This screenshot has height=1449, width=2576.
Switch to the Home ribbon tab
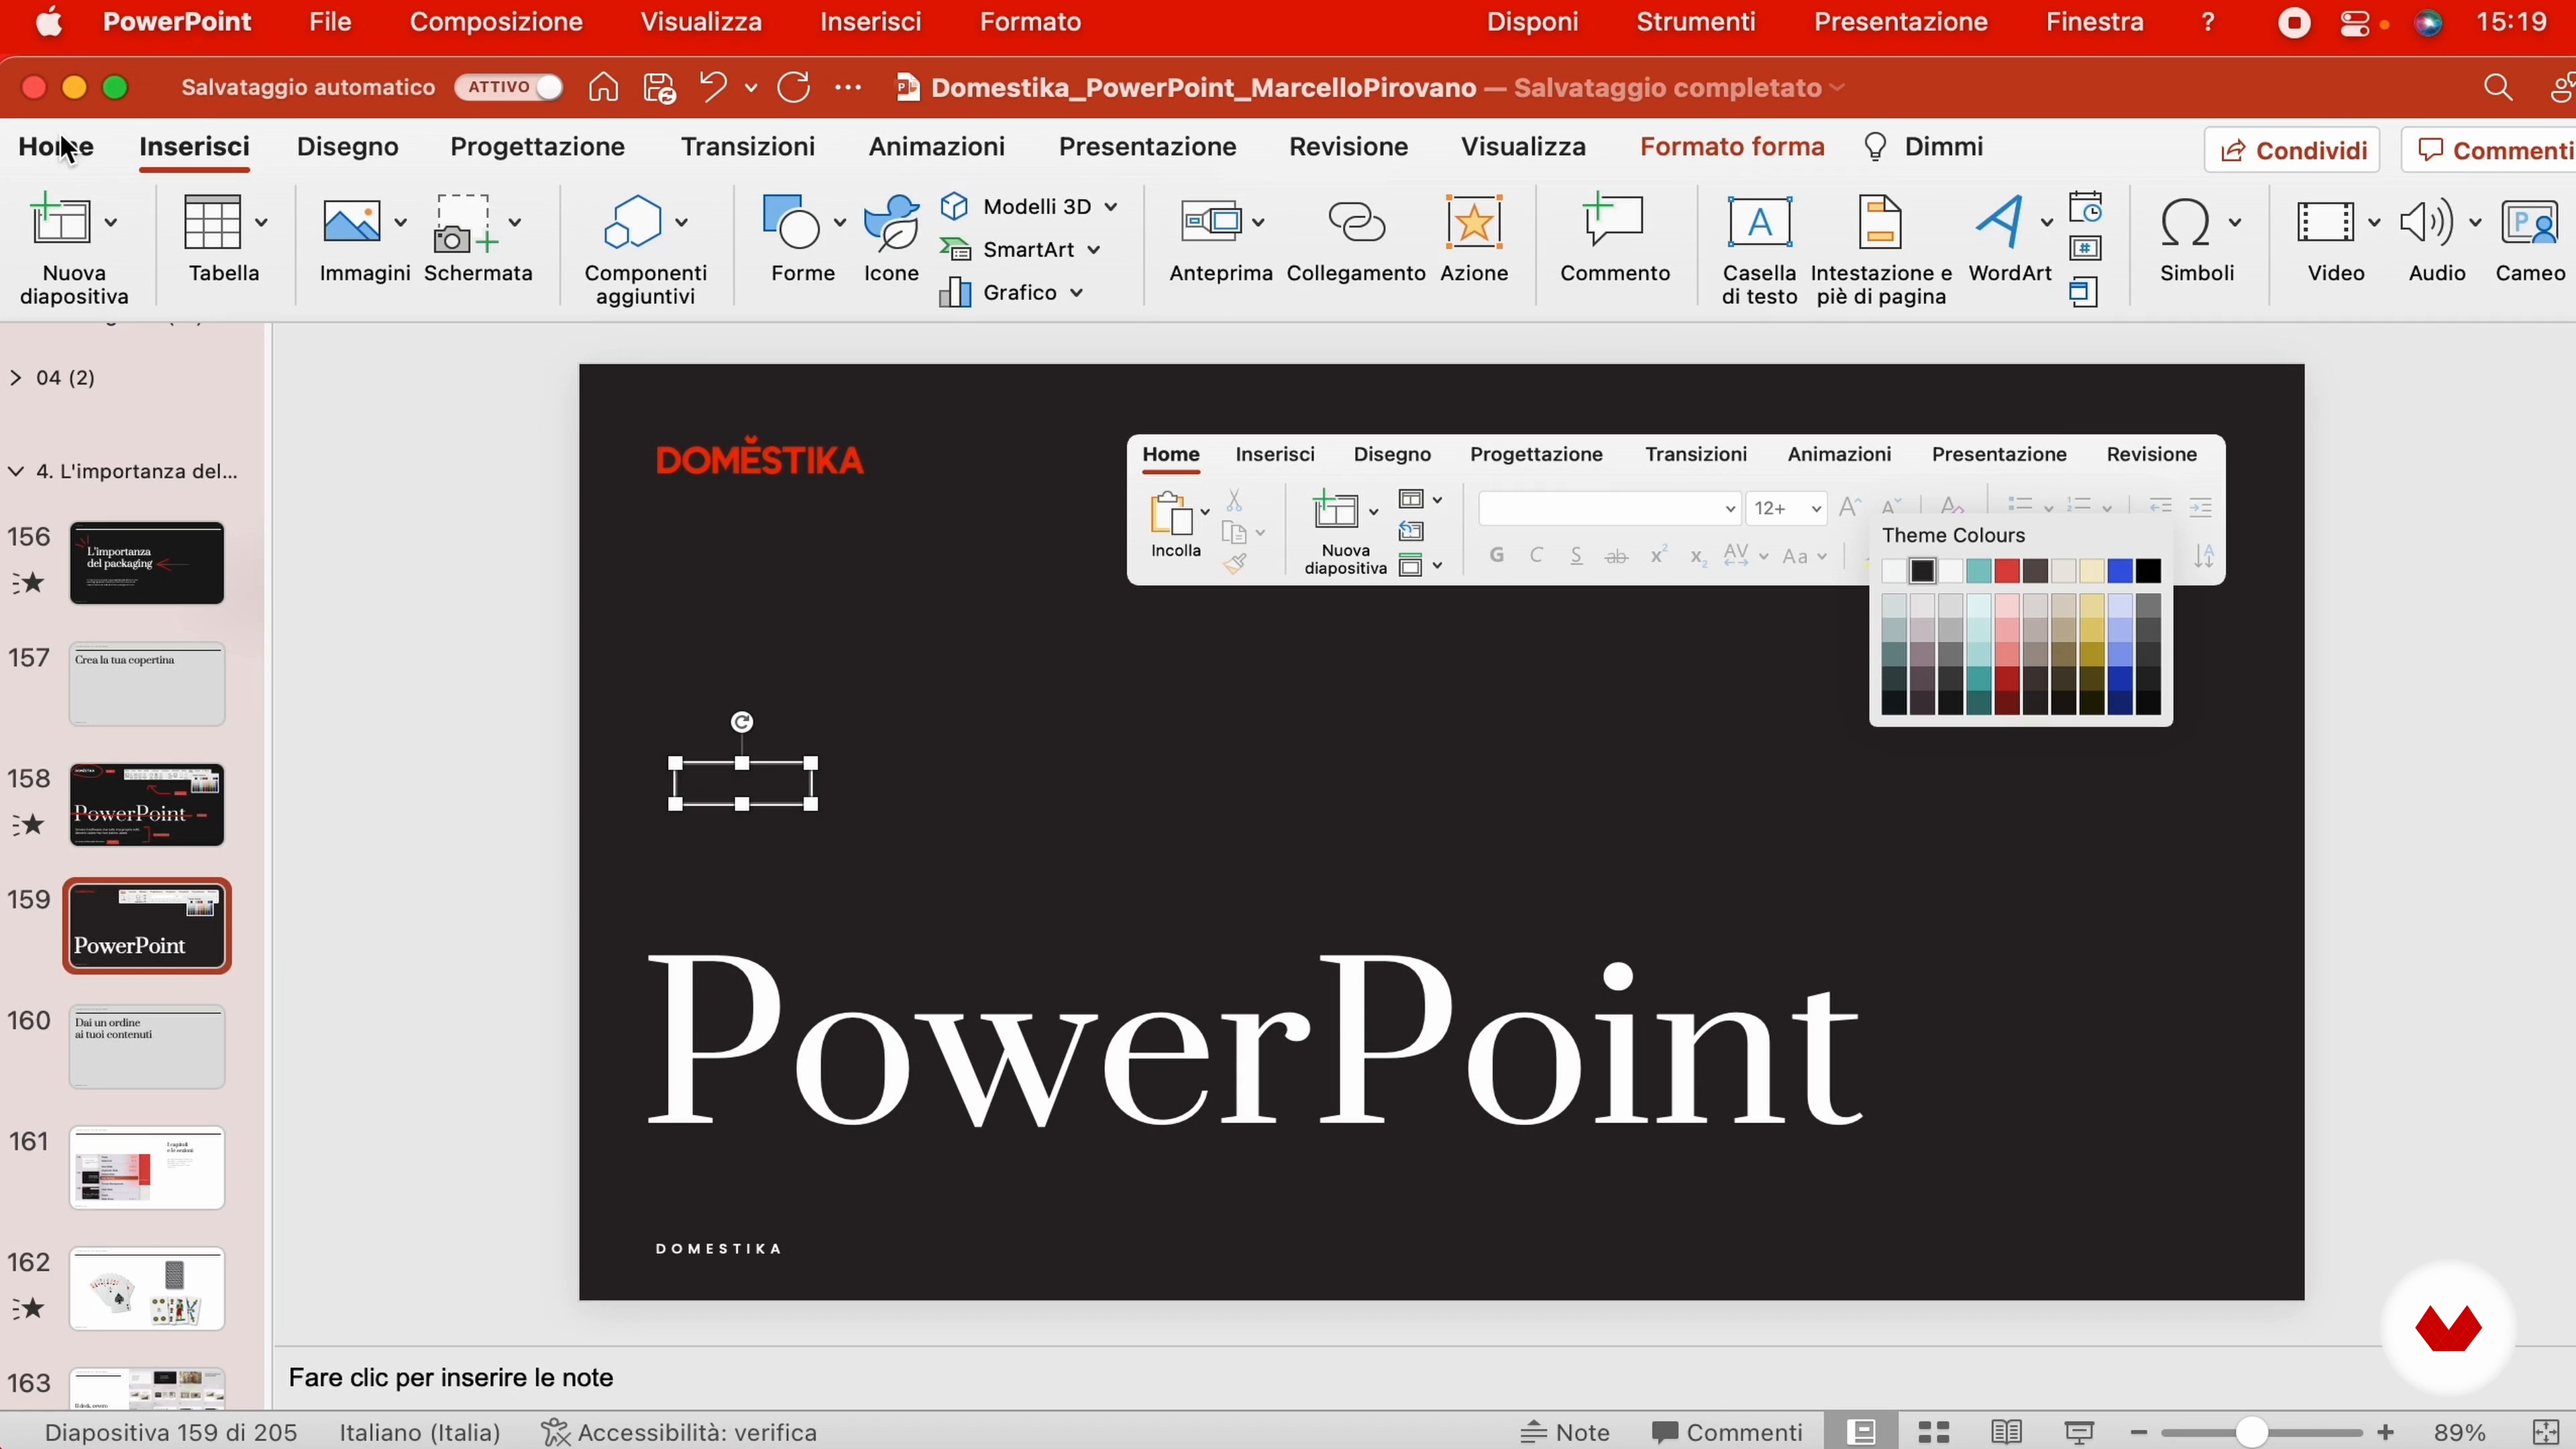(56, 146)
